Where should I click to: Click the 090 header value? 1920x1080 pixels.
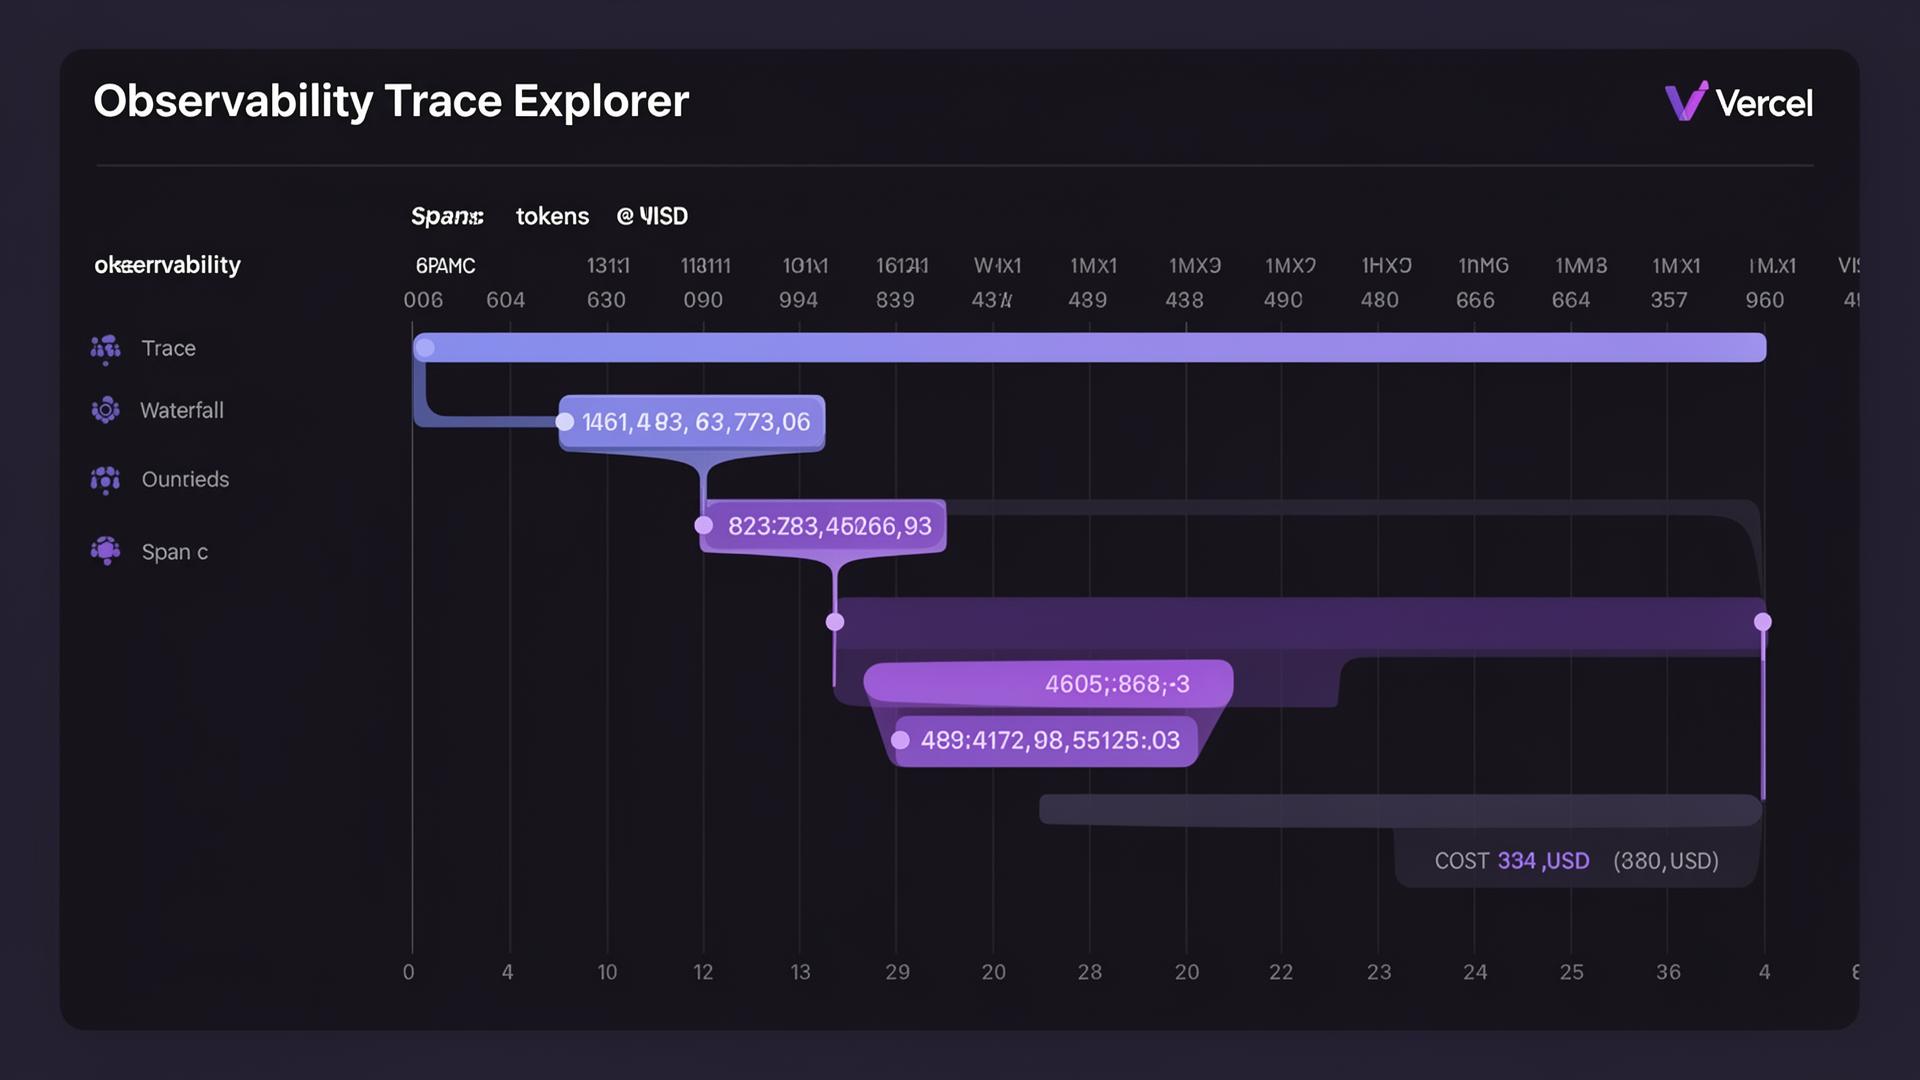(703, 300)
